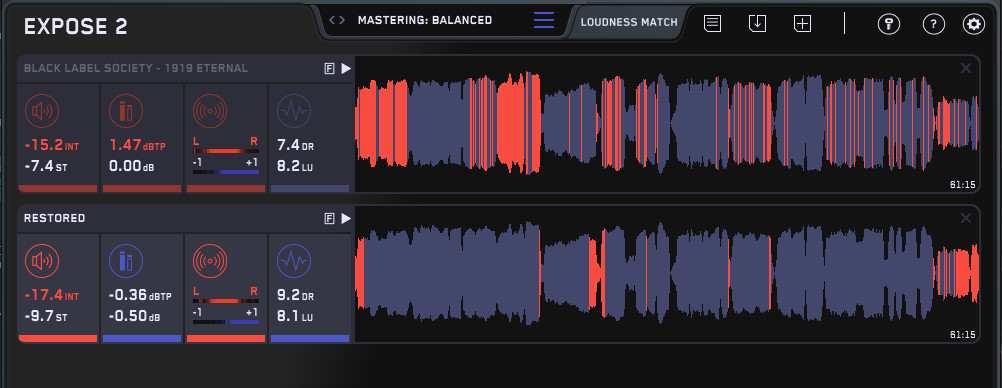Image resolution: width=1002 pixels, height=388 pixels.
Task: Play the Black Label Society track
Action: coord(346,68)
